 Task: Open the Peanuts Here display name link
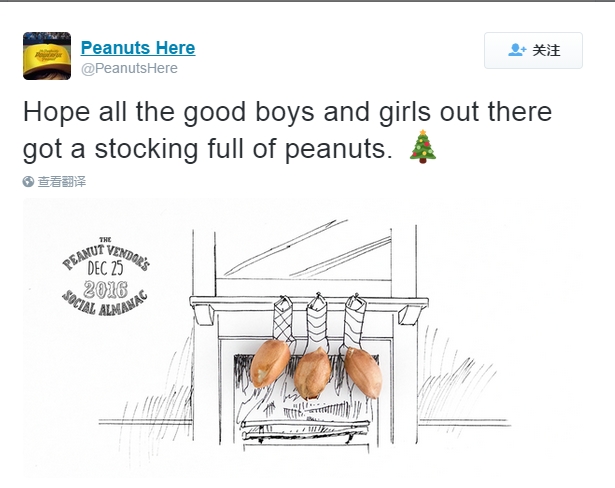point(138,48)
